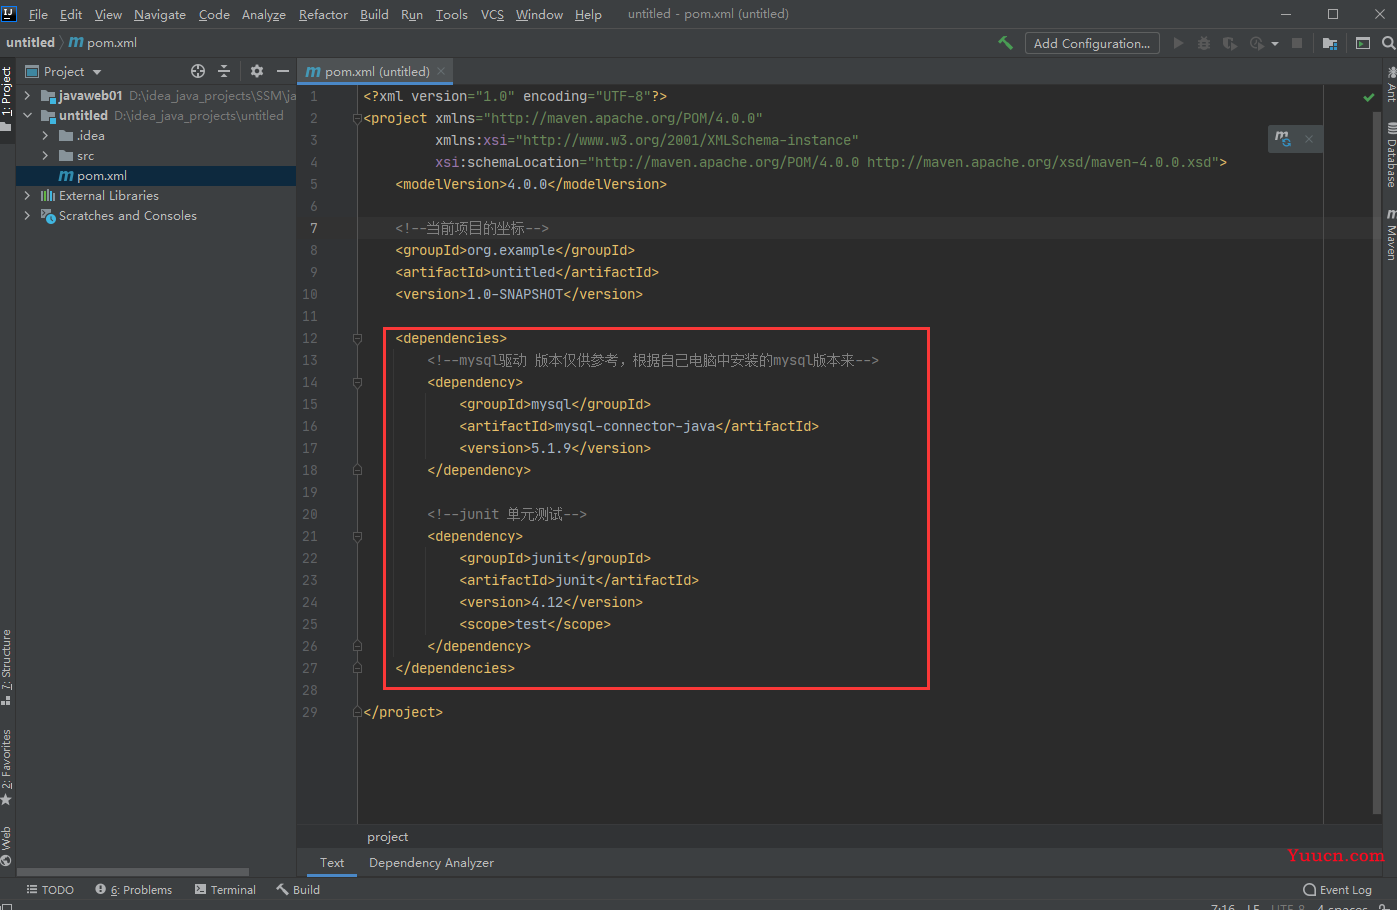The width and height of the screenshot is (1397, 910).
Task: Toggle the Web side tool tab
Action: tap(7, 846)
